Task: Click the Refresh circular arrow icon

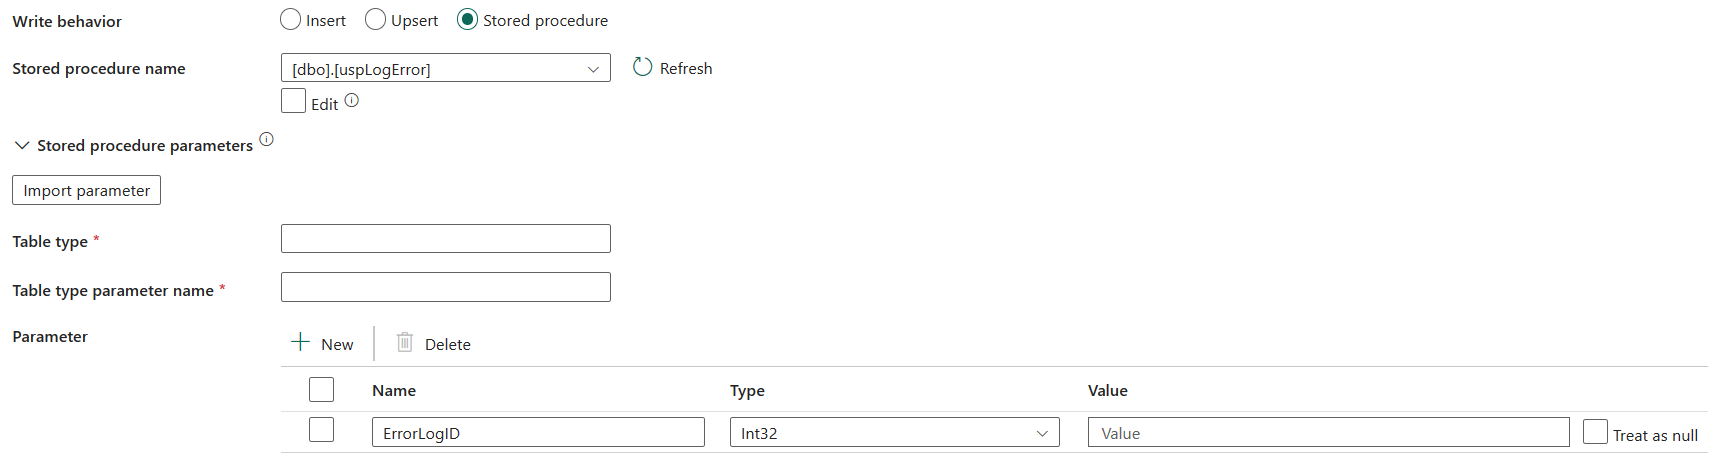Action: click(642, 67)
